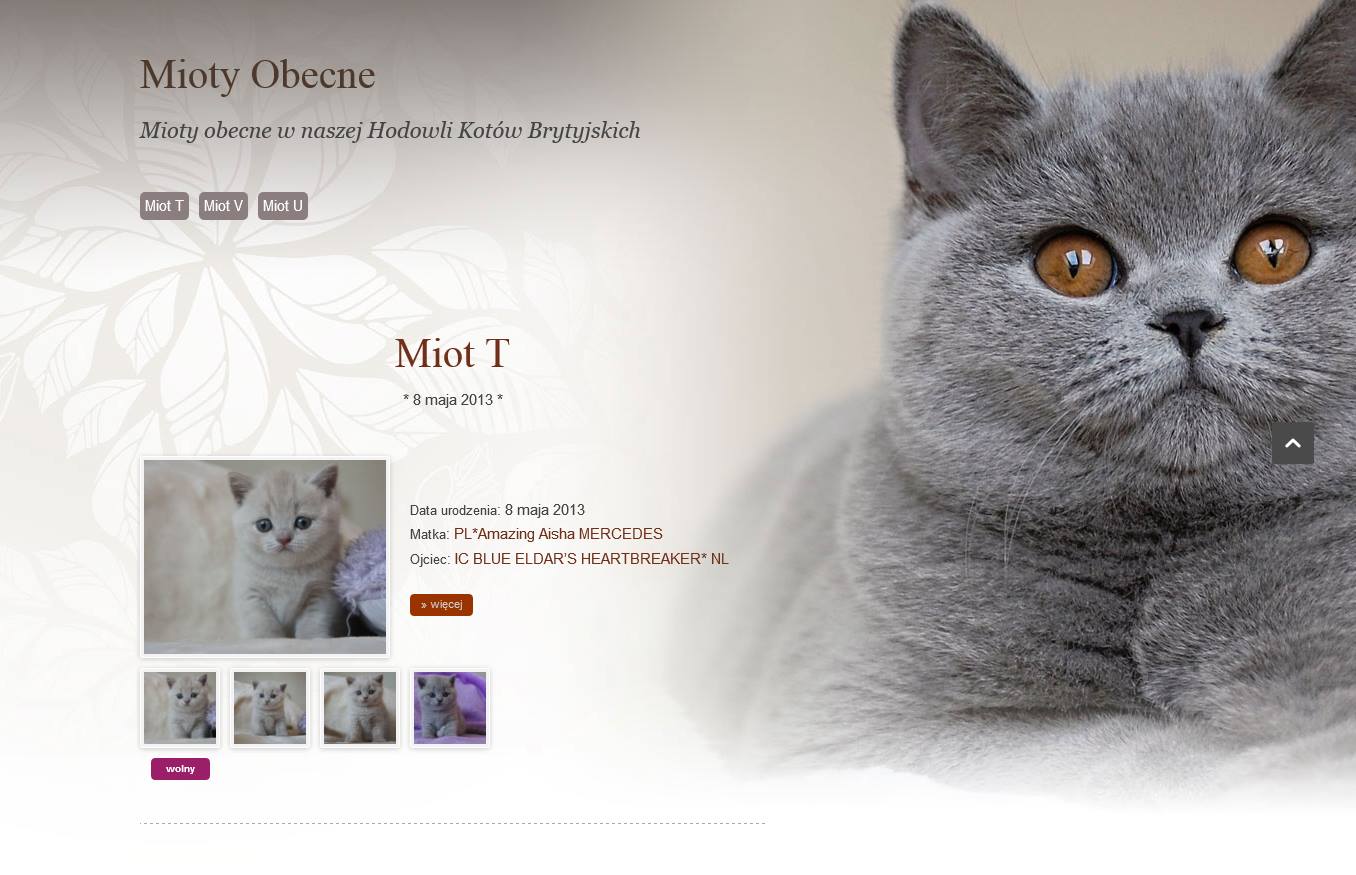Click the Data urodzenia label text
The image size is (1356, 875).
click(455, 510)
